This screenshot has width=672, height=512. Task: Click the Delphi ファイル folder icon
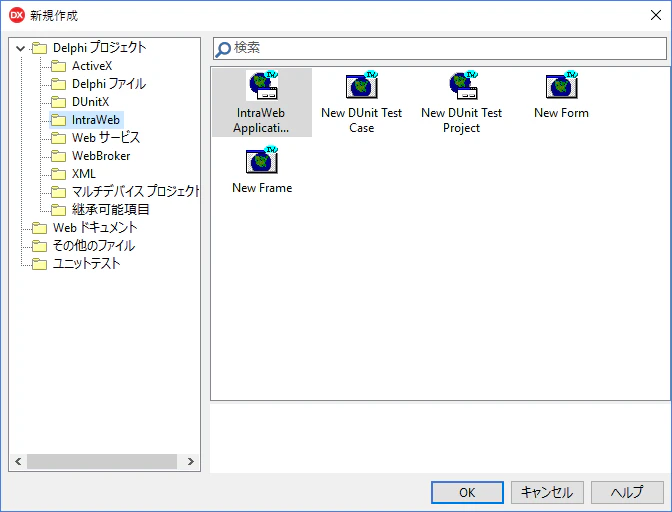coord(59,84)
